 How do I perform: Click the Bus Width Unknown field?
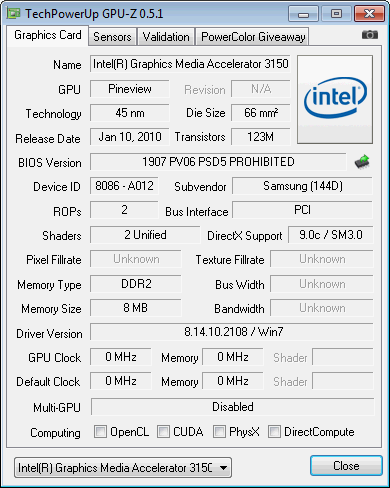[x=322, y=284]
